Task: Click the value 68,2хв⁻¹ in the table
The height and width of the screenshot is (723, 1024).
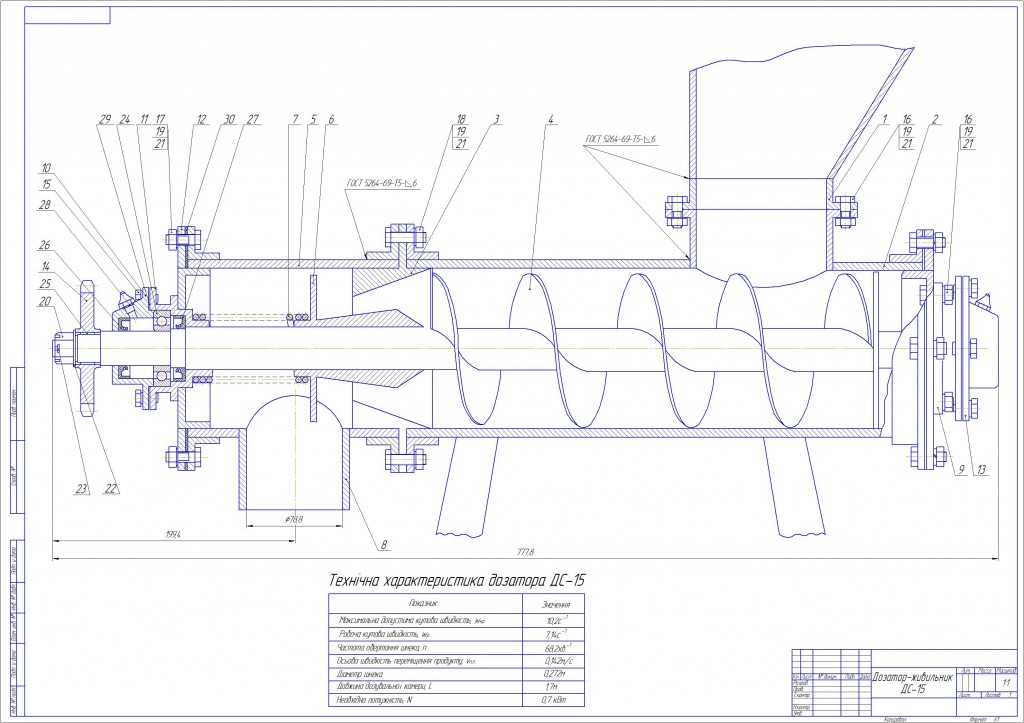Action: click(x=558, y=648)
